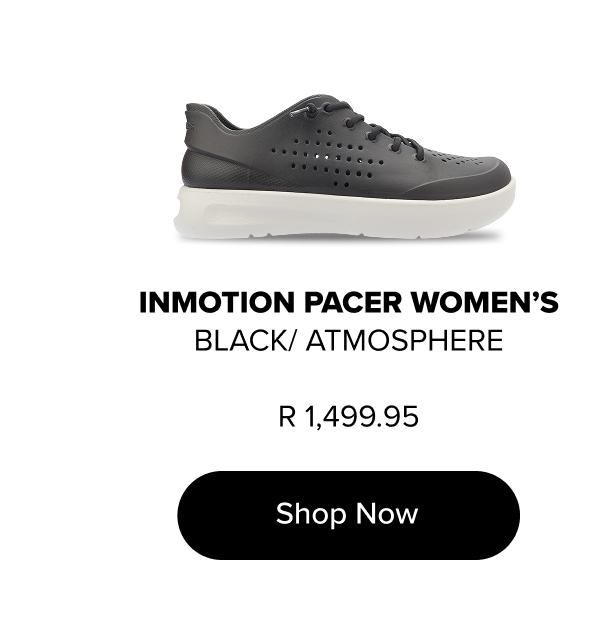Click the word Shop on the black button
The width and height of the screenshot is (600, 640).
point(311,514)
